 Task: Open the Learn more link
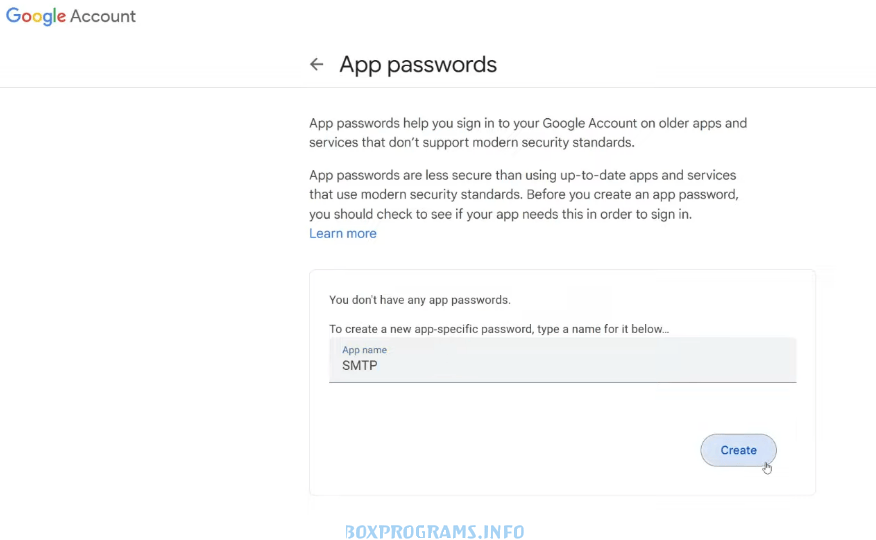(343, 233)
